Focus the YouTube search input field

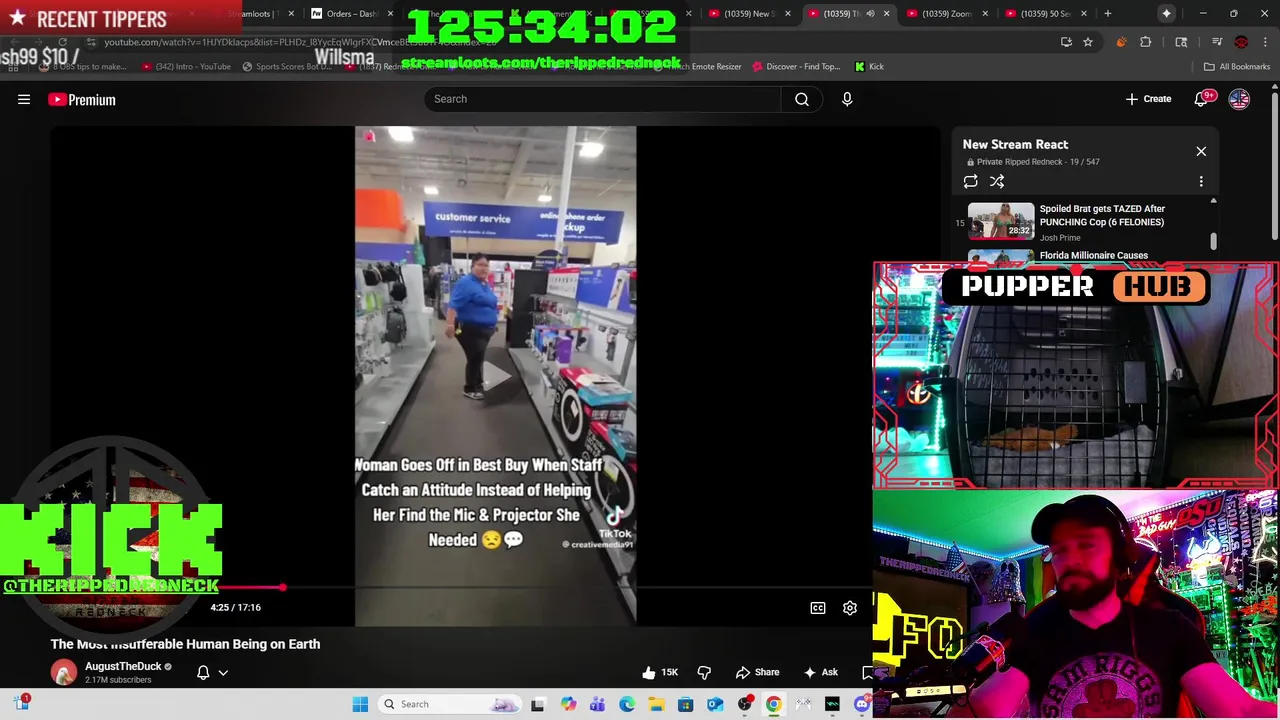click(x=602, y=99)
